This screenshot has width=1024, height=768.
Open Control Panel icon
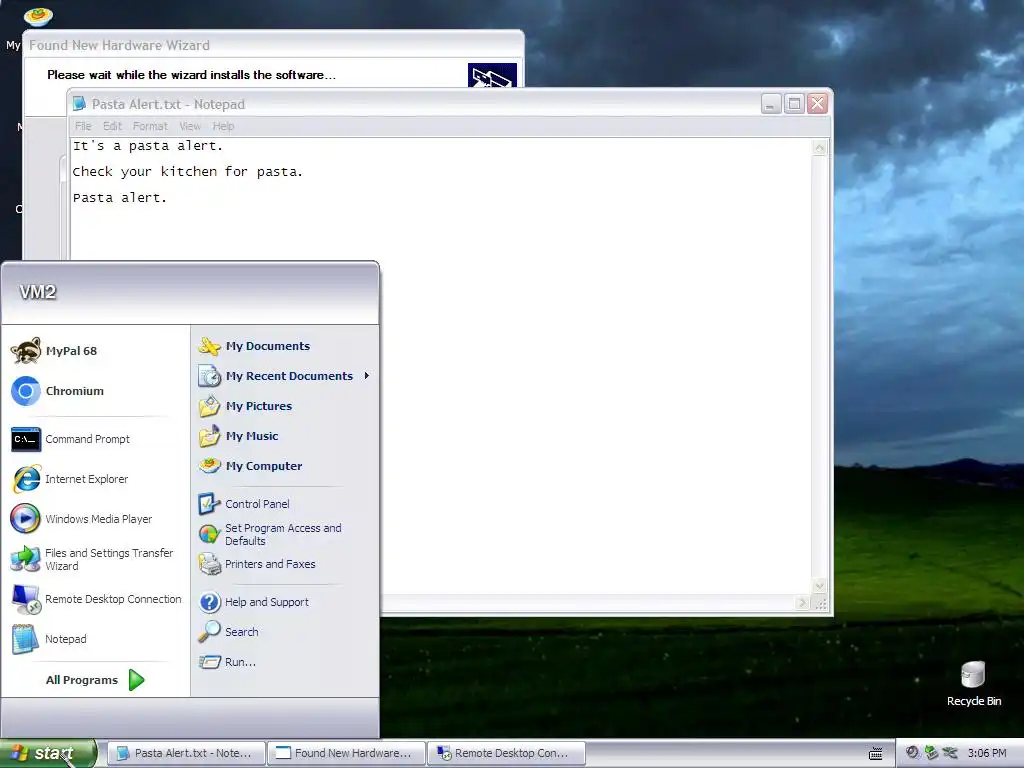point(210,504)
